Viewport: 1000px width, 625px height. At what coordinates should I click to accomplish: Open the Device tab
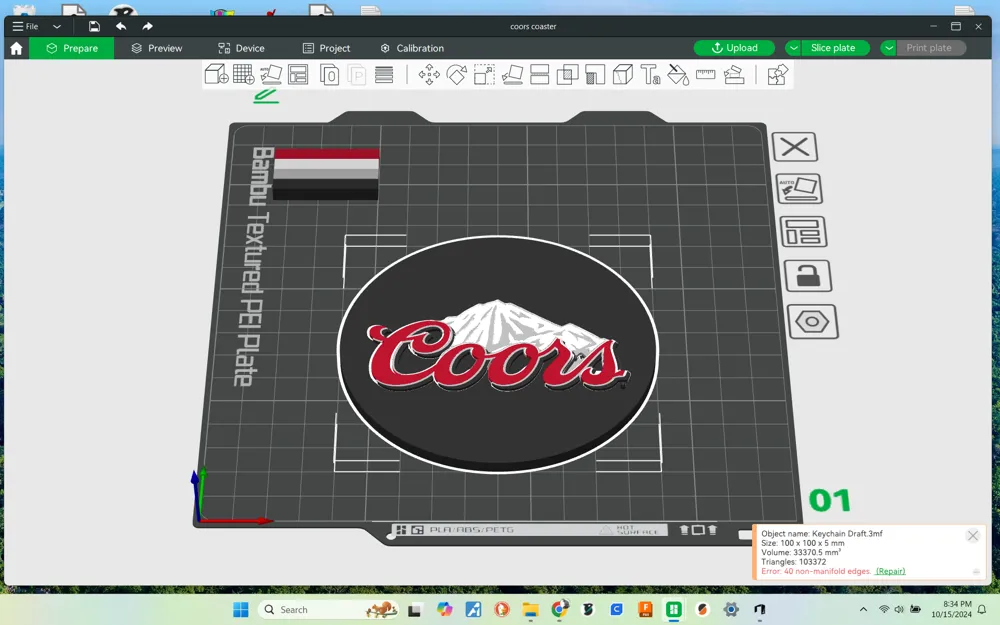241,48
